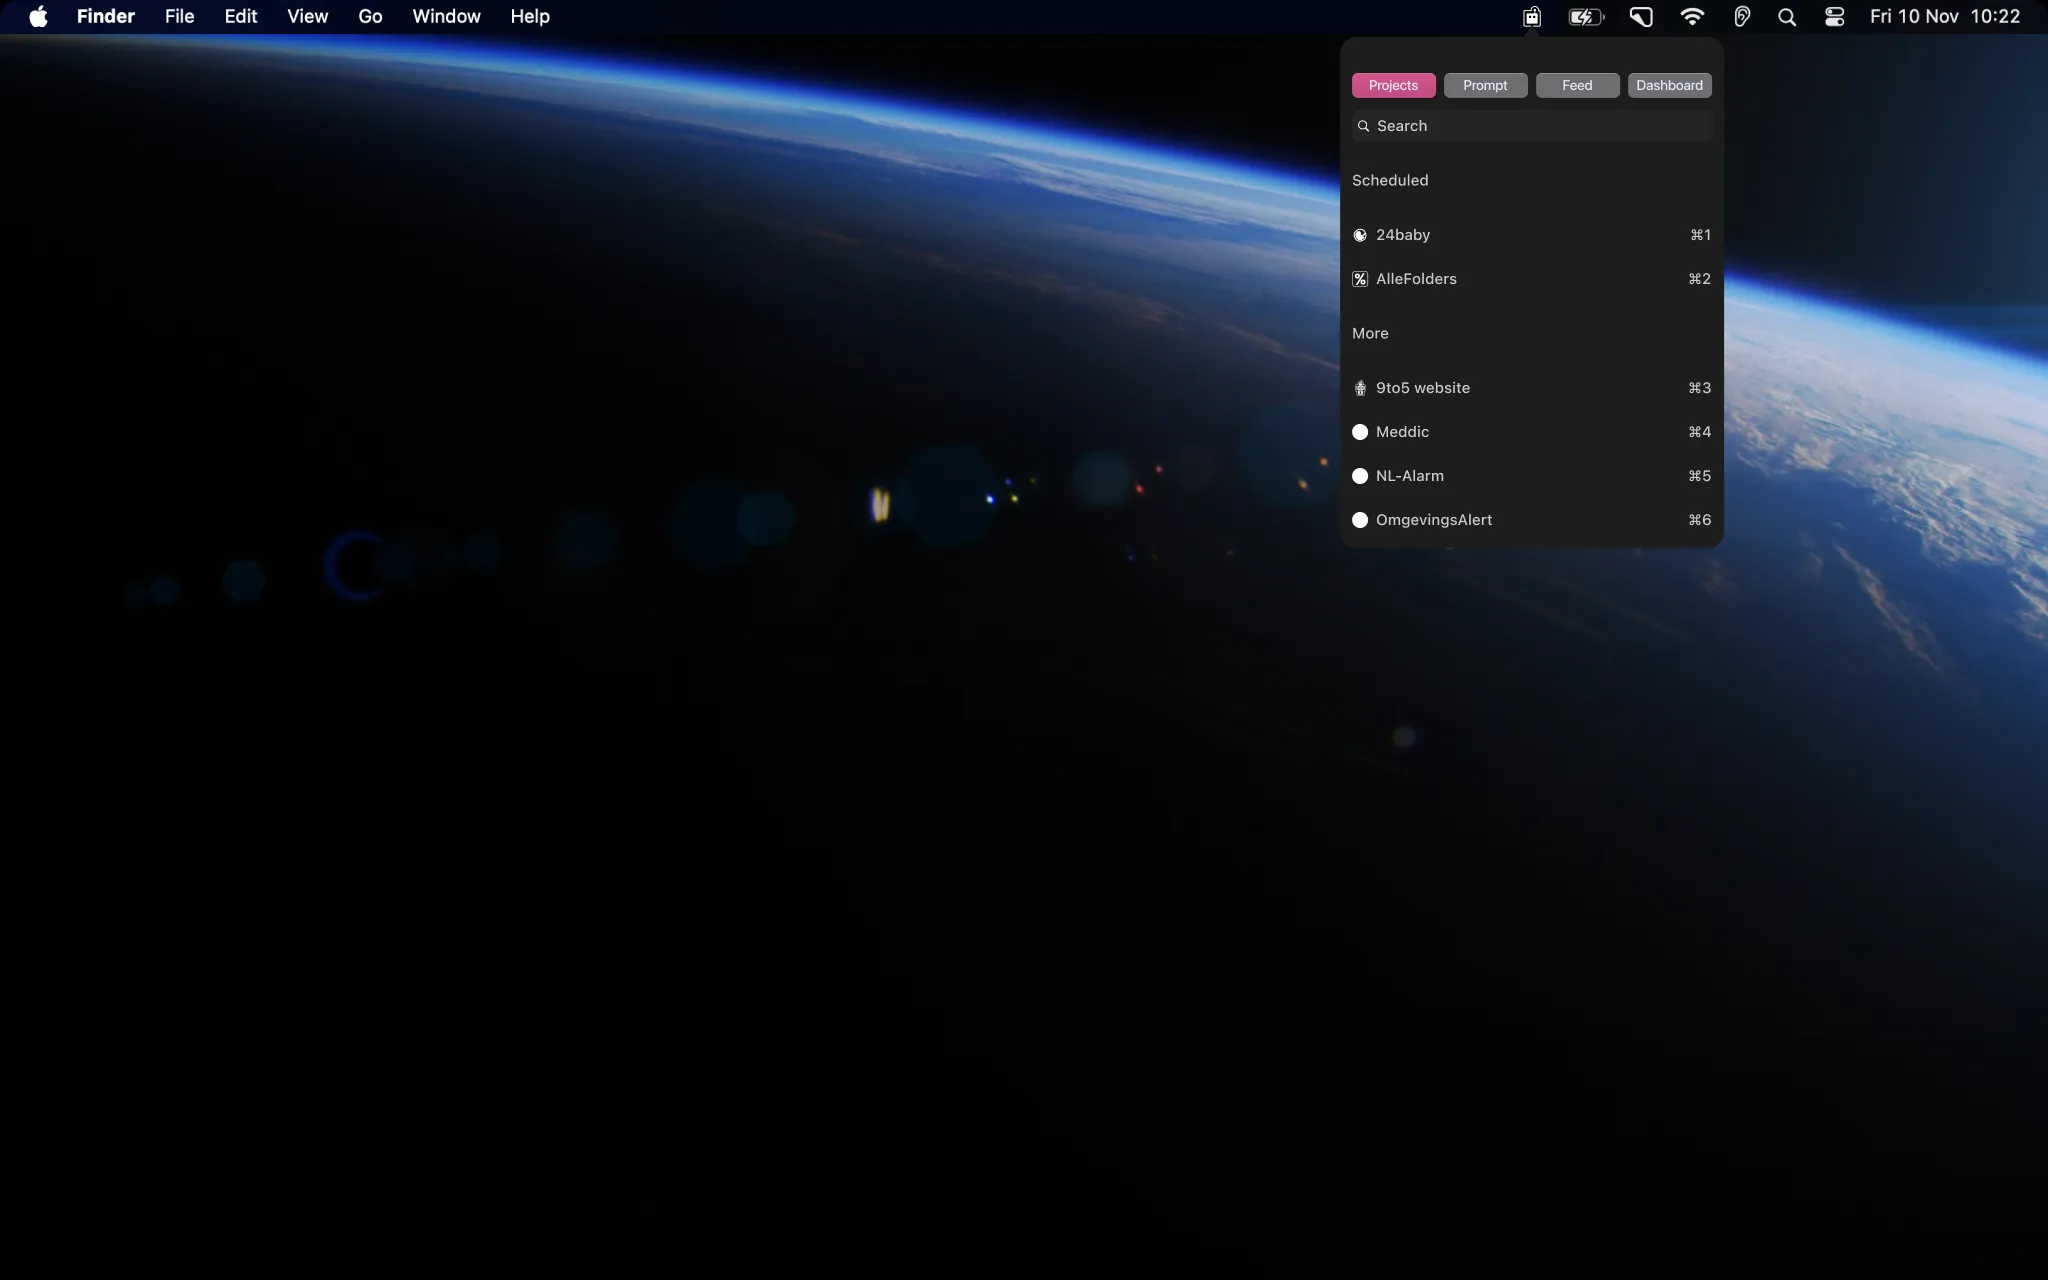Screen dimensions: 2048x1280
Task: Open Control Center icon
Action: [x=1834, y=17]
